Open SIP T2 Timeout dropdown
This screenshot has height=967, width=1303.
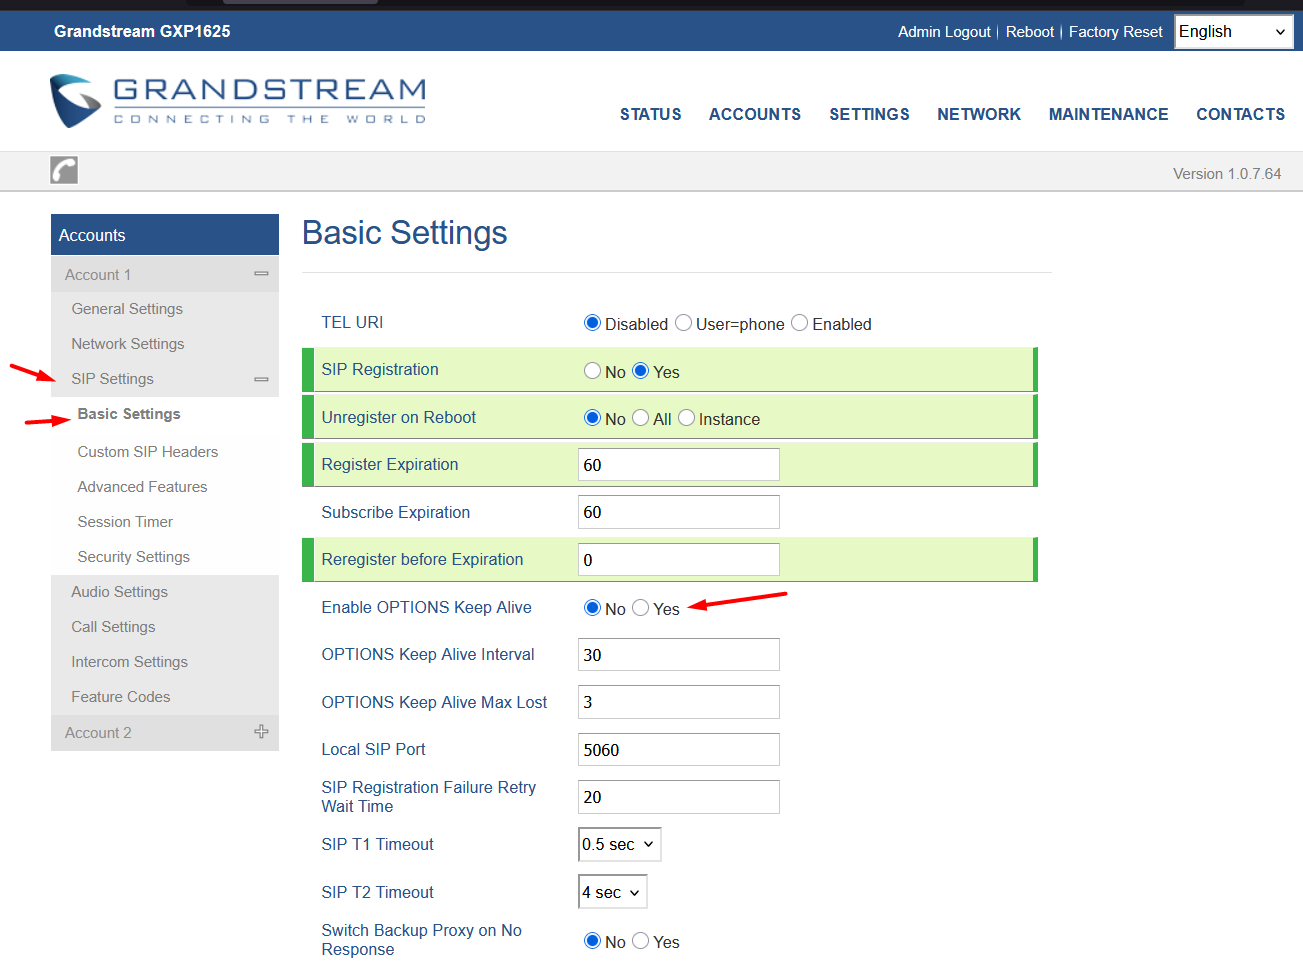click(612, 892)
